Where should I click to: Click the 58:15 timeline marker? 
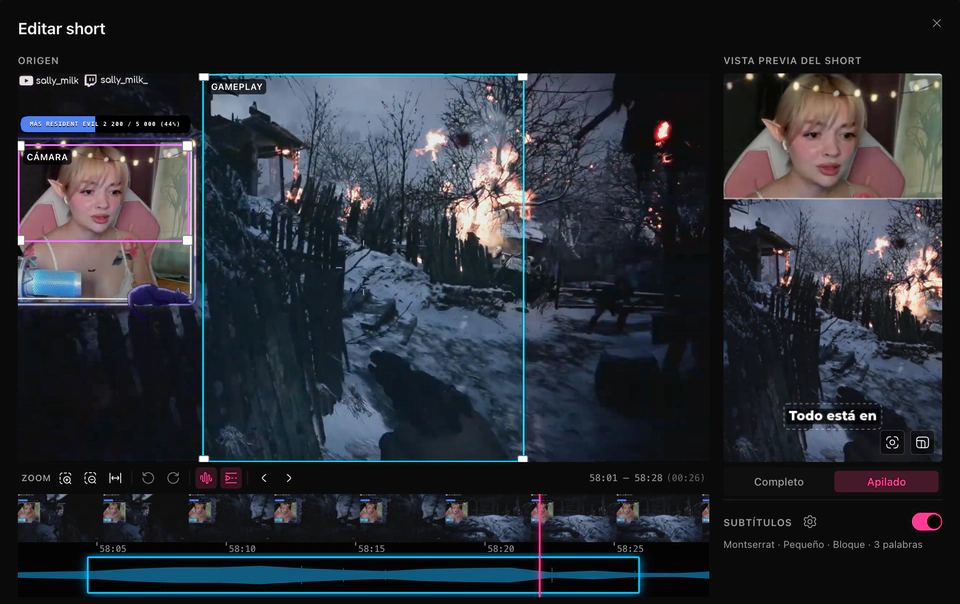click(x=371, y=549)
